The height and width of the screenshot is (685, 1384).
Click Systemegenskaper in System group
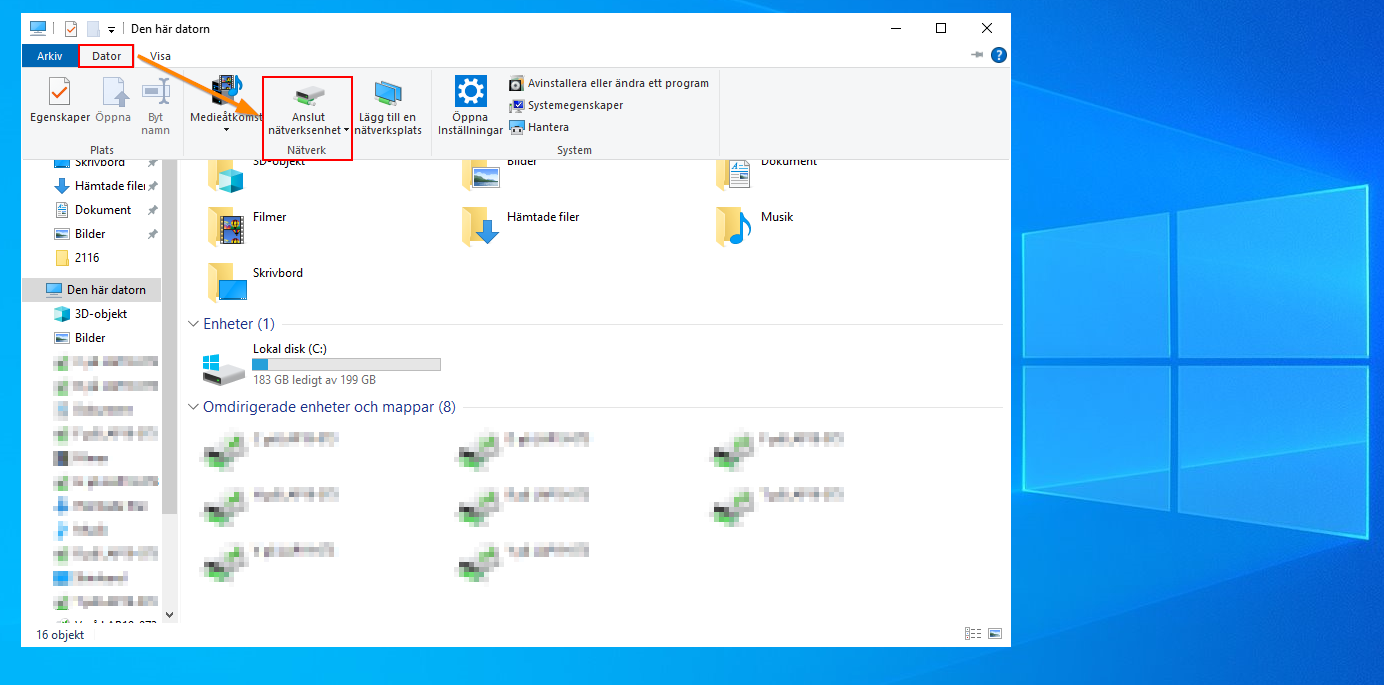575,105
